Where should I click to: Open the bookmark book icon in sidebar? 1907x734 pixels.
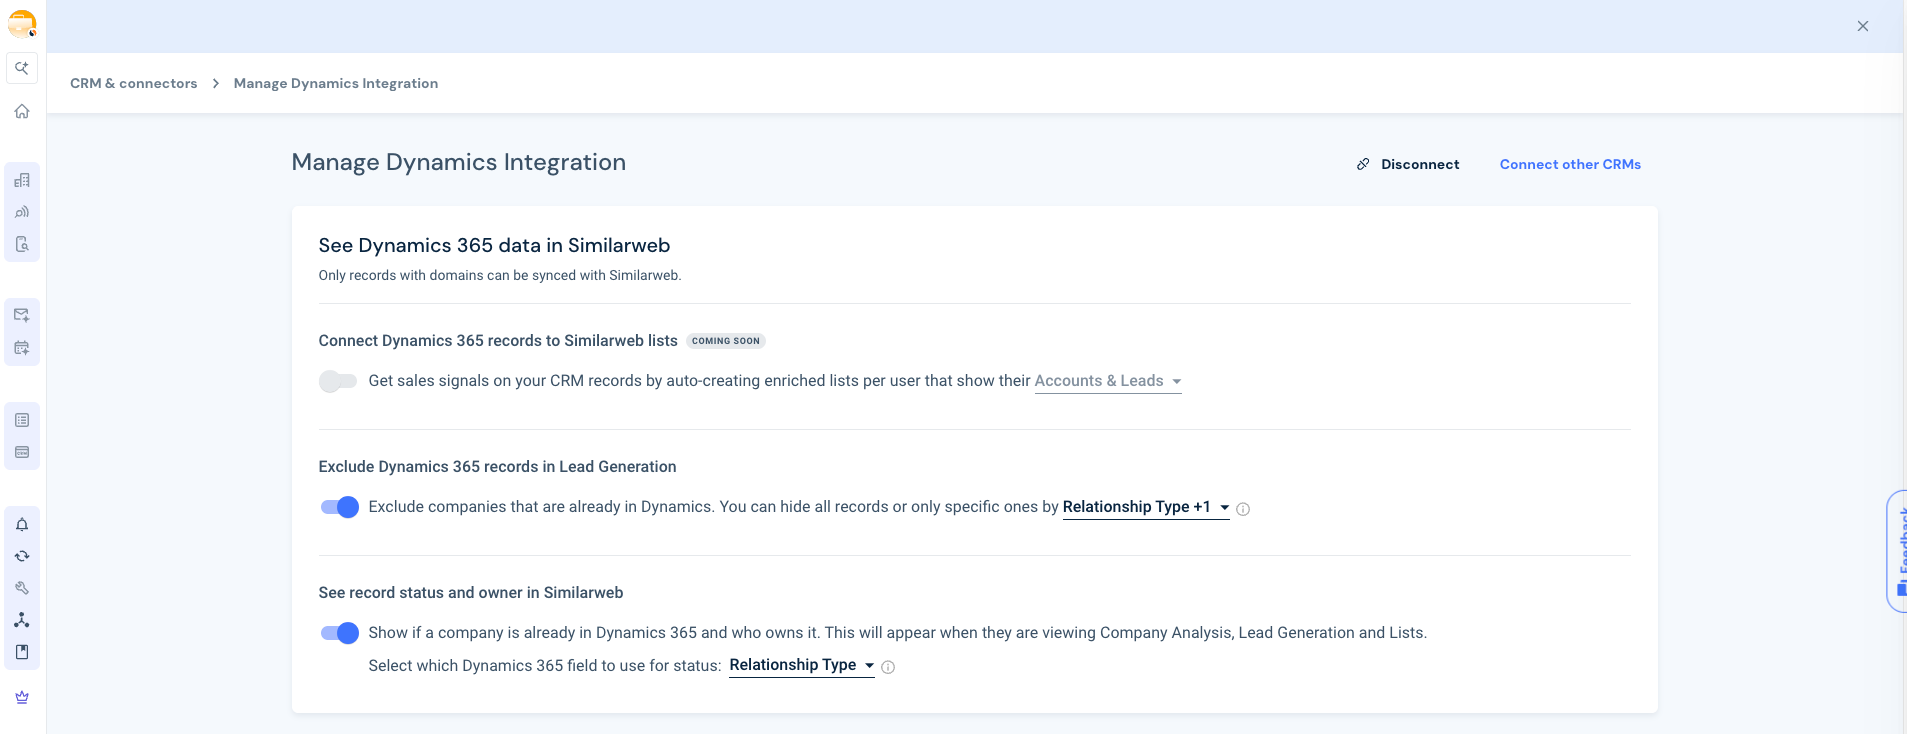[22, 652]
